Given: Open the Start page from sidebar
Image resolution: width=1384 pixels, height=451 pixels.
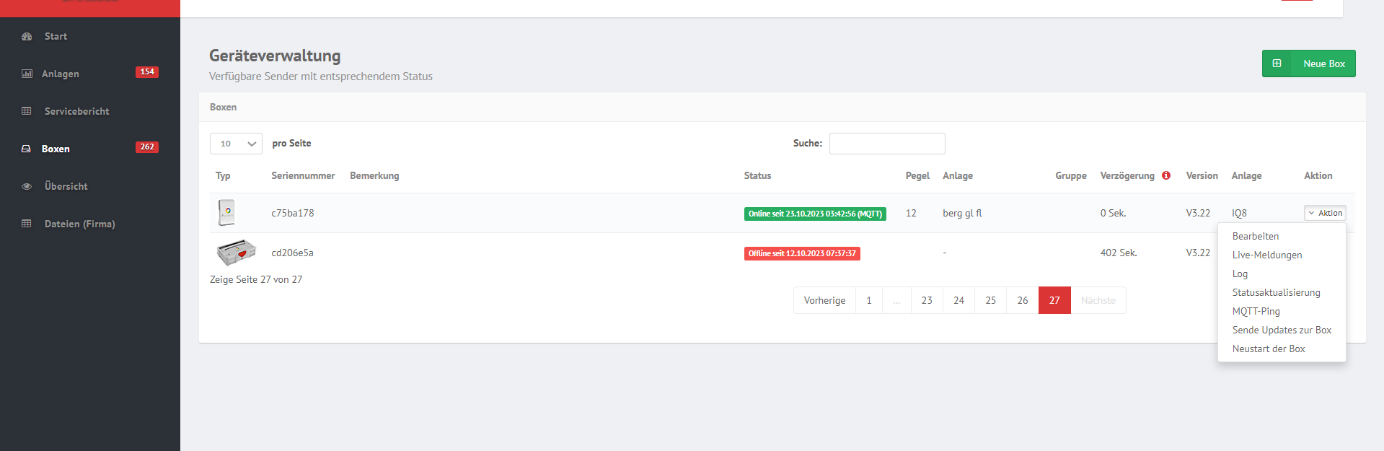Looking at the screenshot, I should [x=56, y=37].
